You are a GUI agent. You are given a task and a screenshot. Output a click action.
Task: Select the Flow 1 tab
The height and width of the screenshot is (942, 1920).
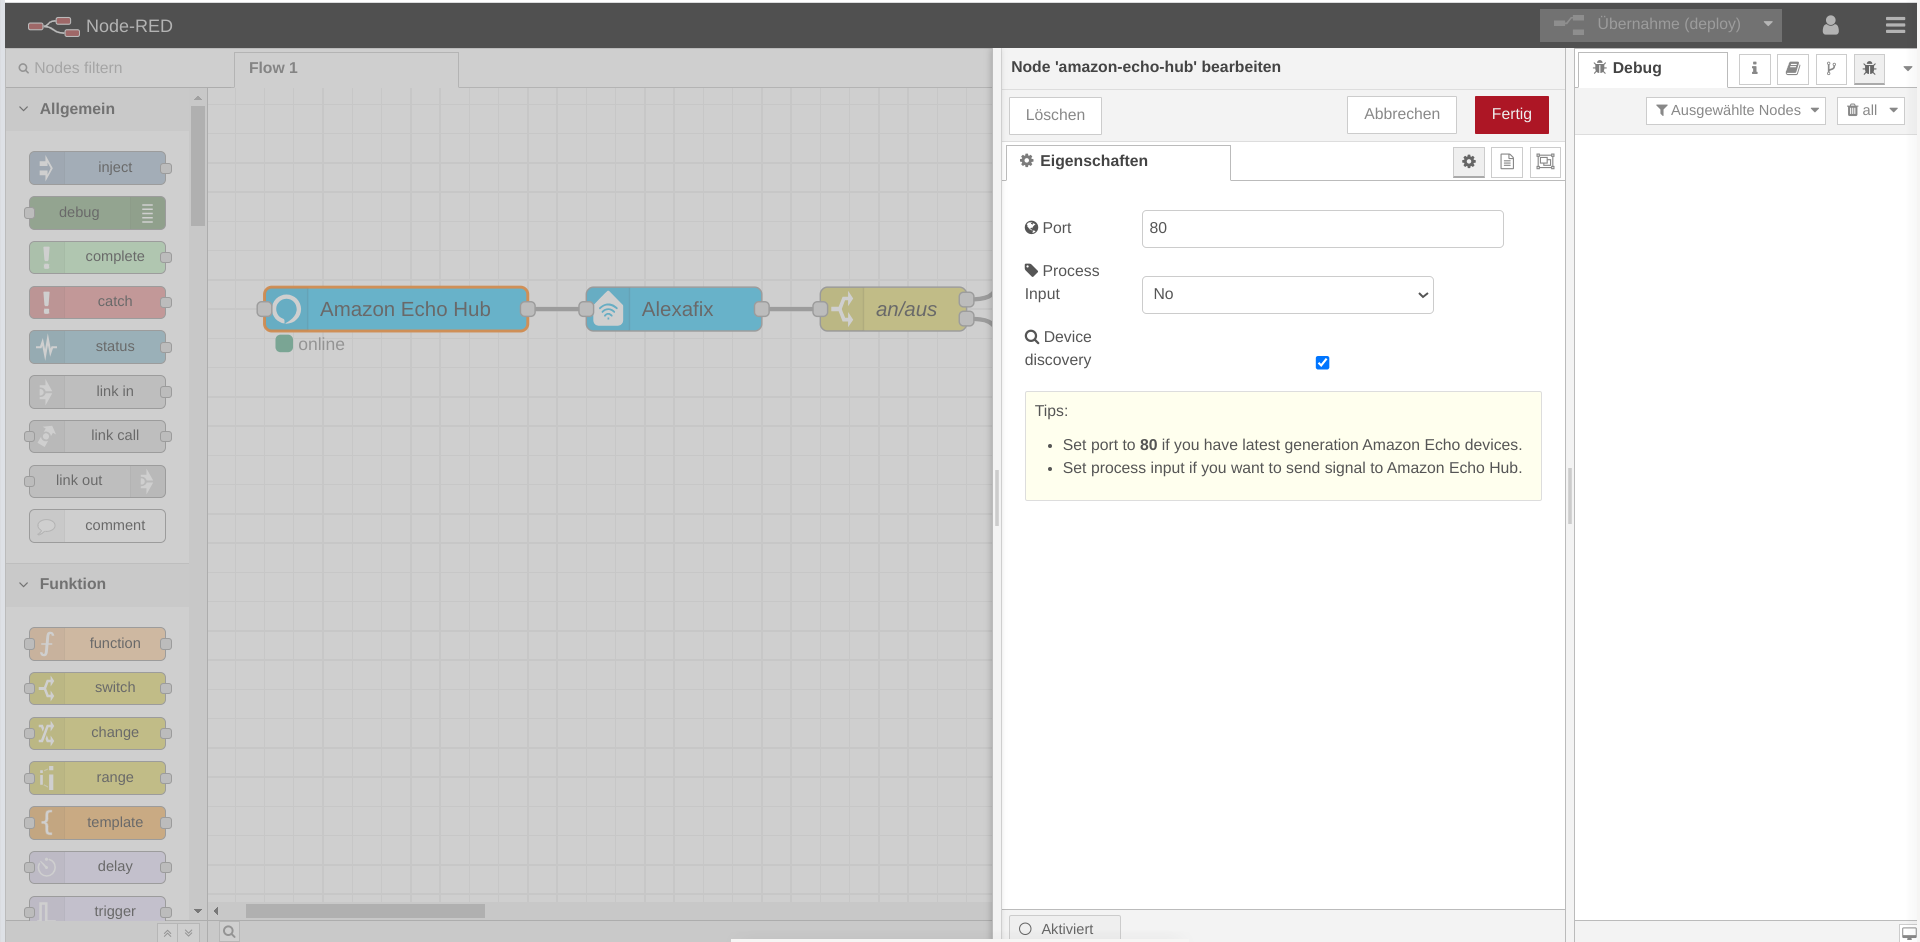point(346,69)
